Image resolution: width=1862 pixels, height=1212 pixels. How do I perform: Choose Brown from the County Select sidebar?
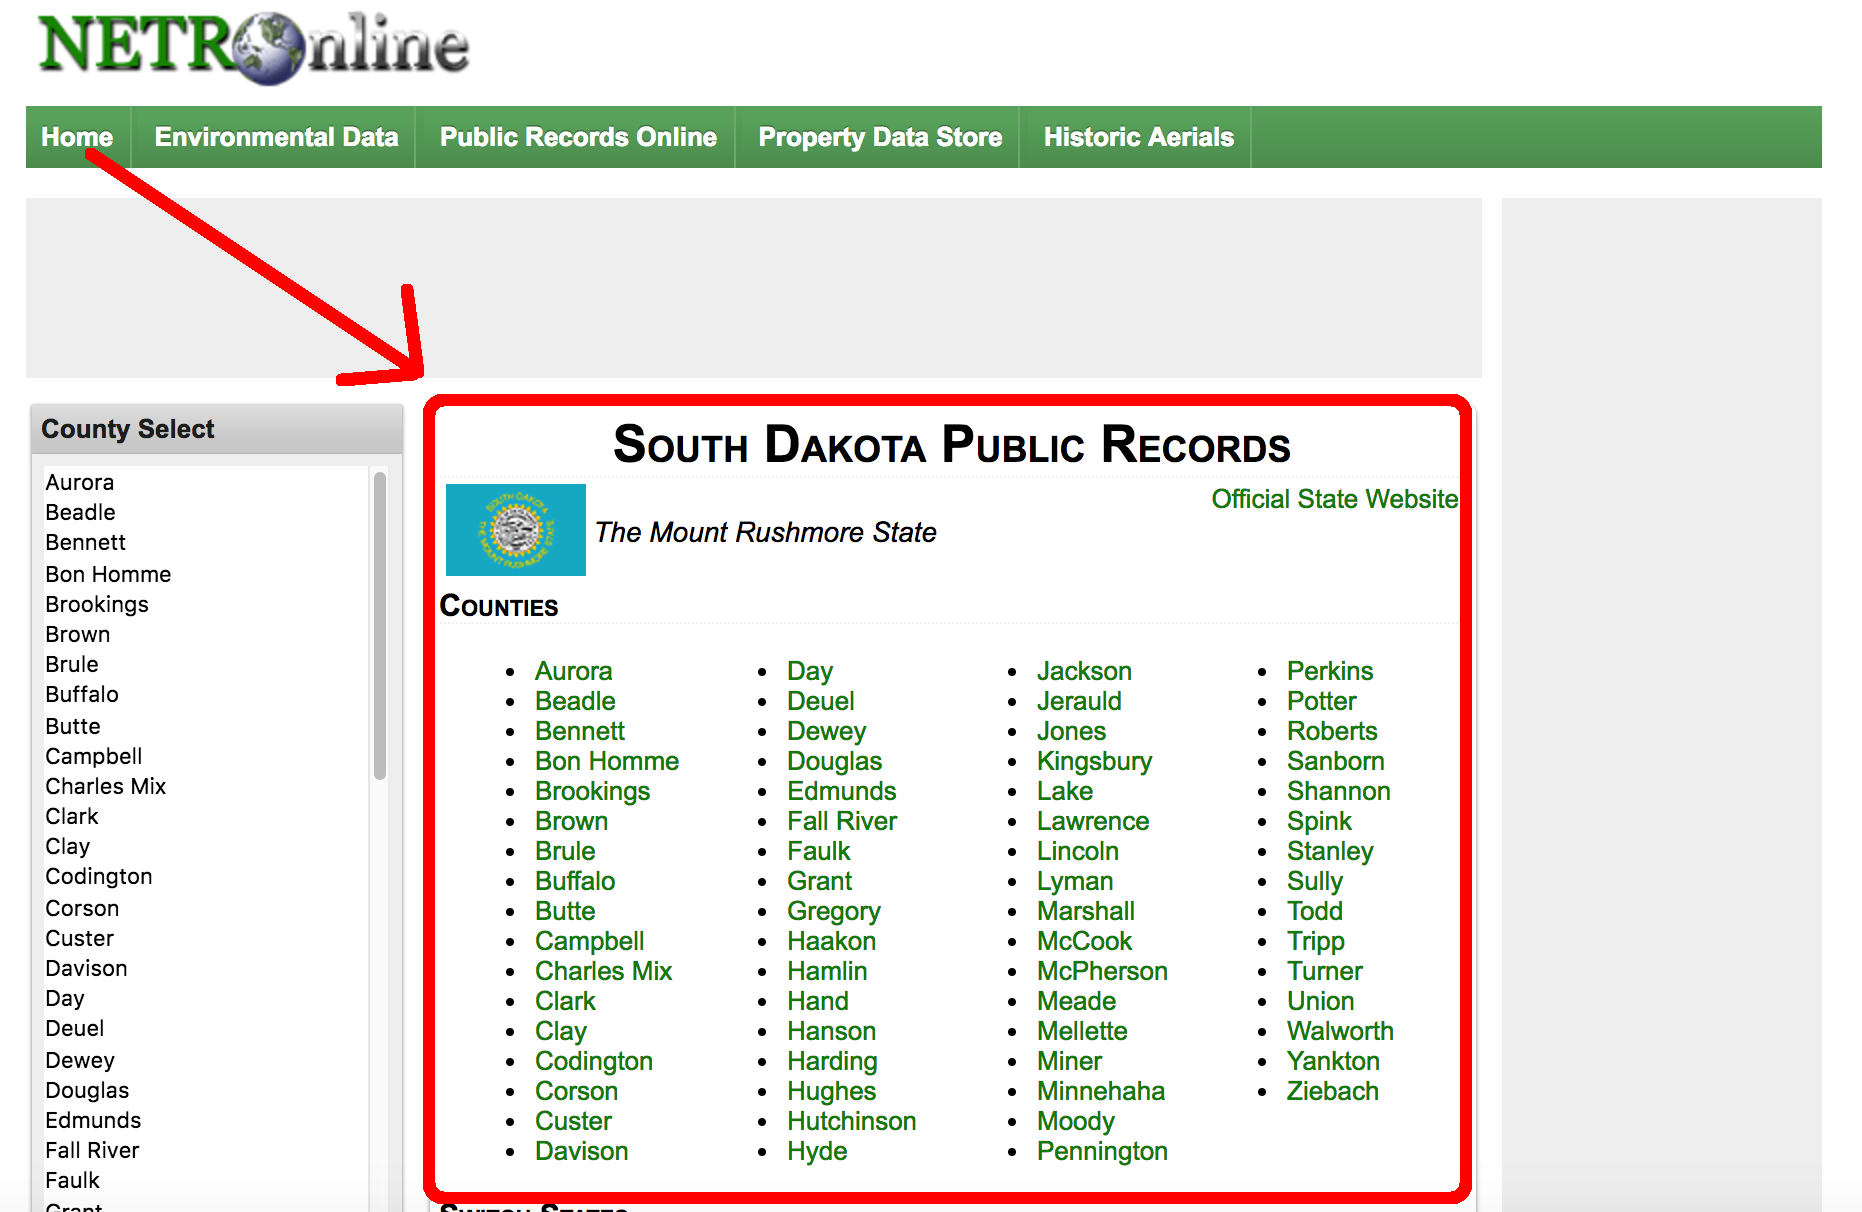click(x=77, y=634)
